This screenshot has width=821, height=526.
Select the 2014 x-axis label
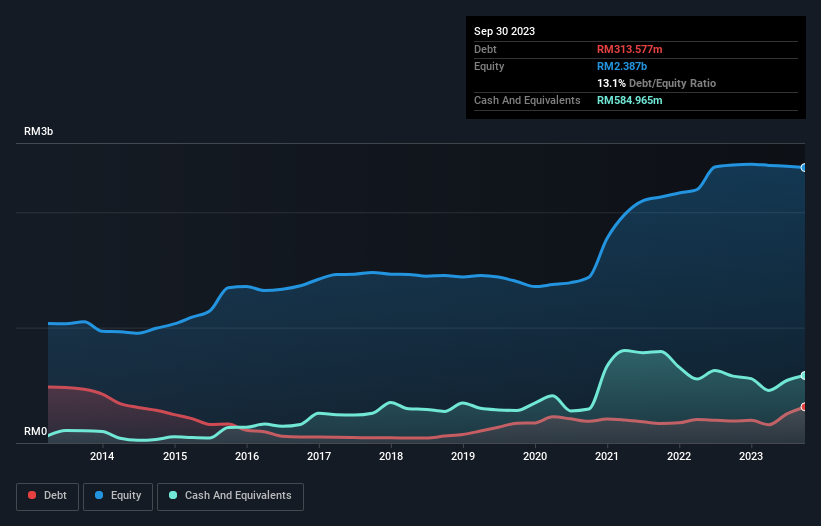coord(102,456)
